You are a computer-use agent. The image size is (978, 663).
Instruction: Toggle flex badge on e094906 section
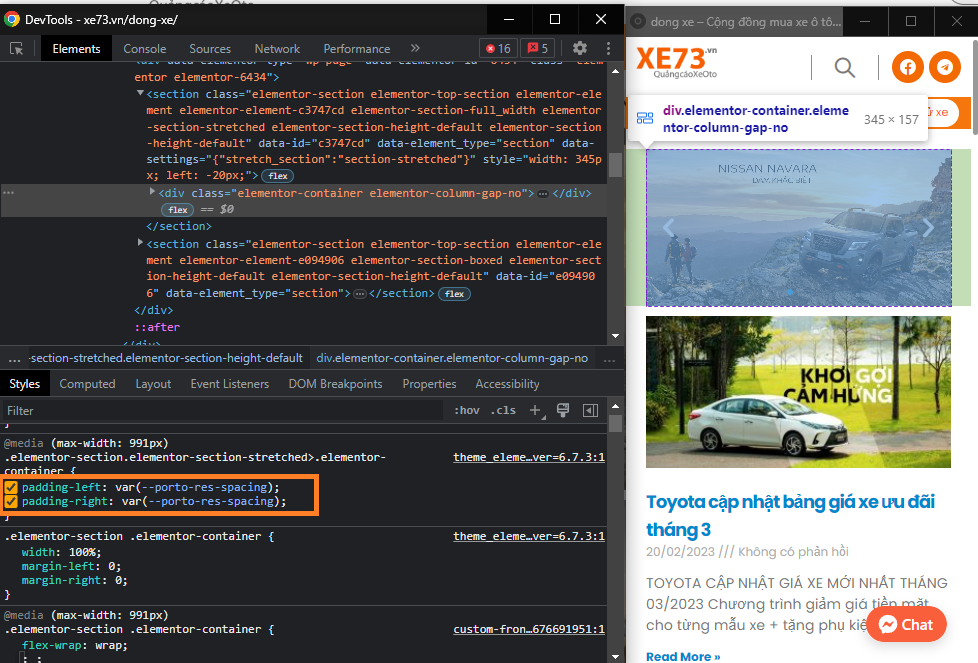[454, 294]
